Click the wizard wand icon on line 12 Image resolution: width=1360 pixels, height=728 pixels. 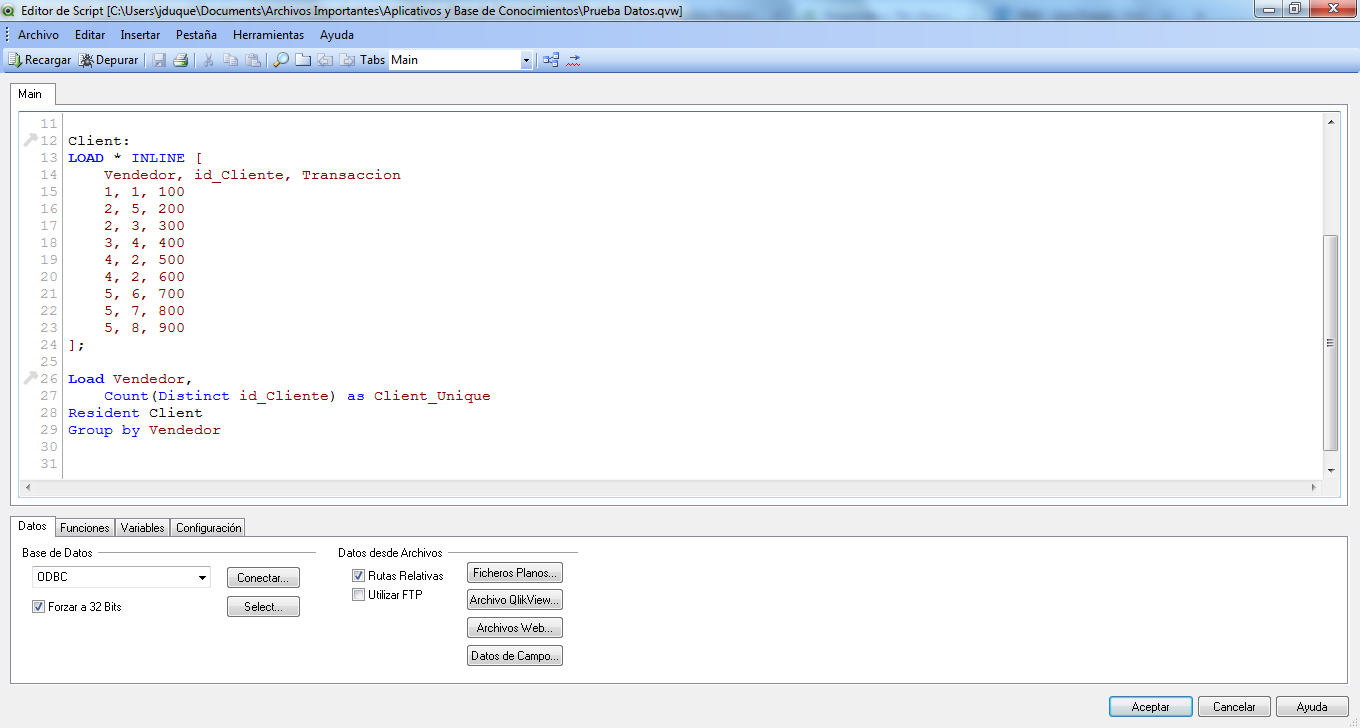pyautogui.click(x=30, y=141)
